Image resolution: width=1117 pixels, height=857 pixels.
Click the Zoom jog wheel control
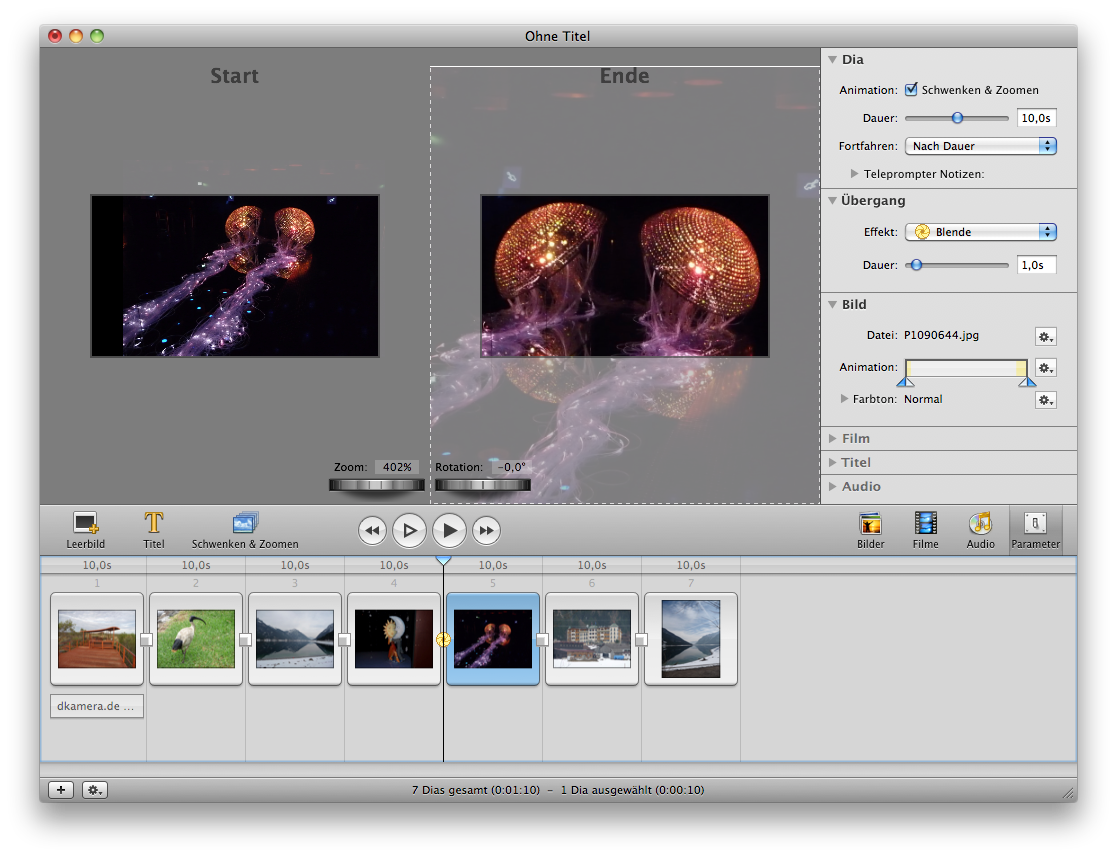click(377, 485)
